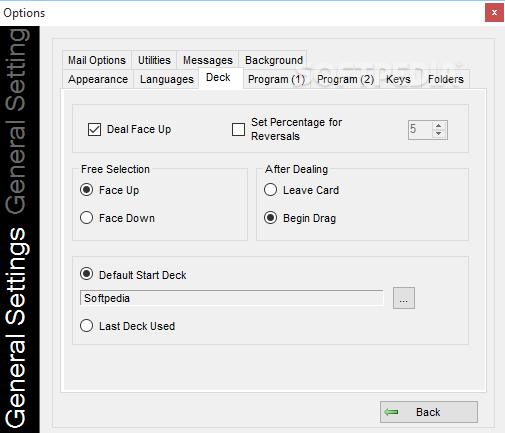Close the Options window

(494, 13)
